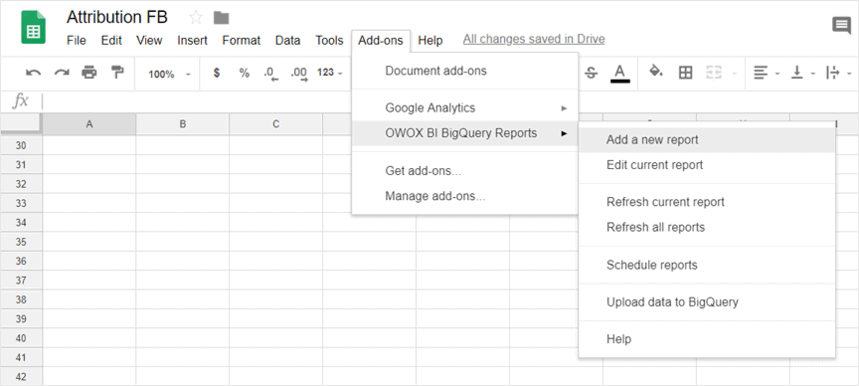This screenshot has height=386, width=859.
Task: Close the Add-ons menu
Action: click(381, 40)
